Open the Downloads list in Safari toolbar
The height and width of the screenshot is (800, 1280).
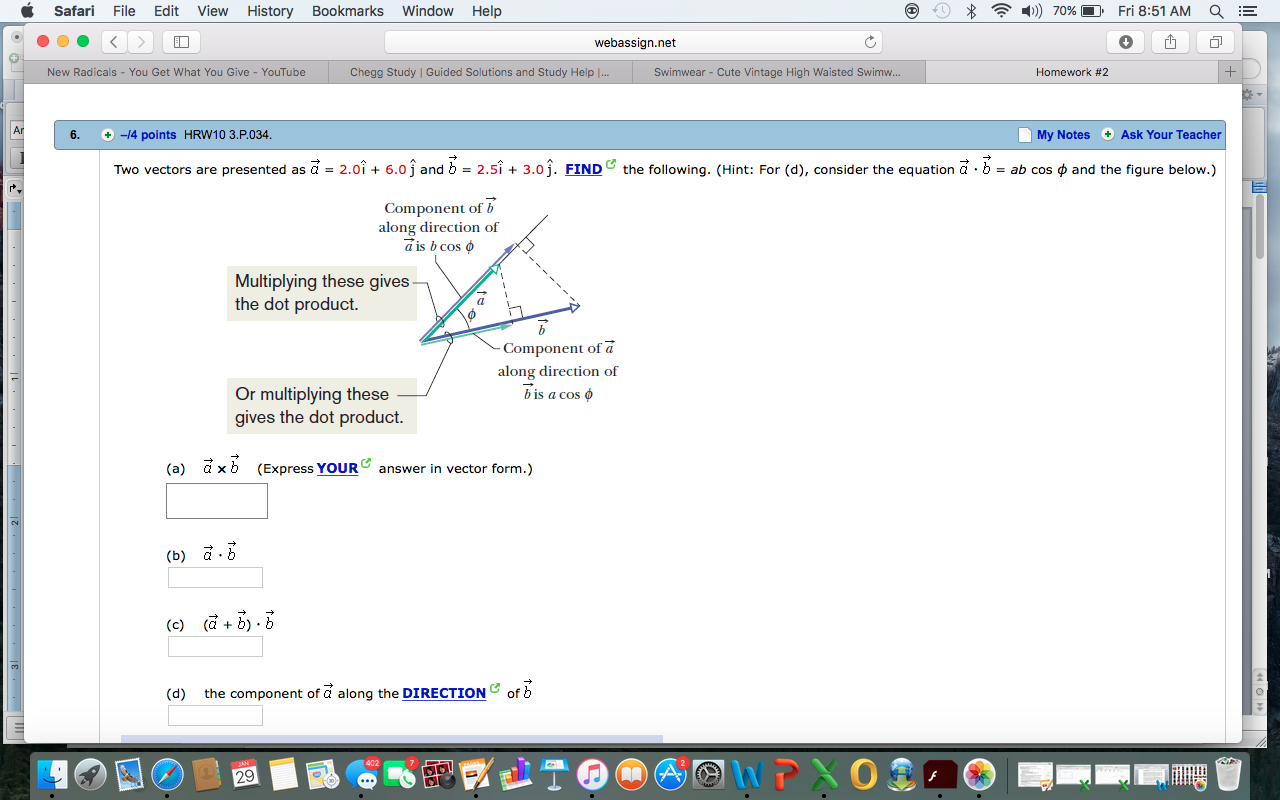tap(1126, 43)
